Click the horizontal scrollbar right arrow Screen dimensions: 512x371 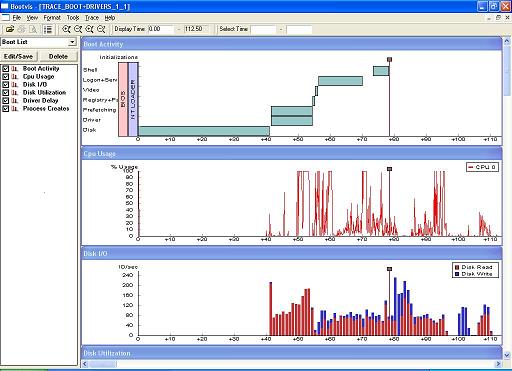coord(498,364)
